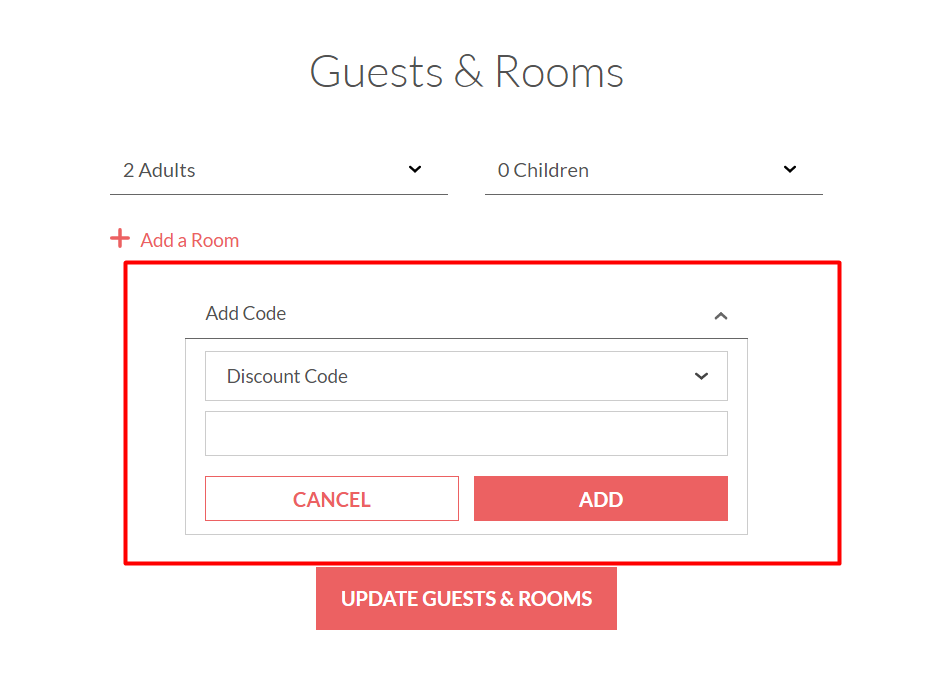Click the Guests & Rooms heading
This screenshot has width=931, height=674.
coord(466,71)
